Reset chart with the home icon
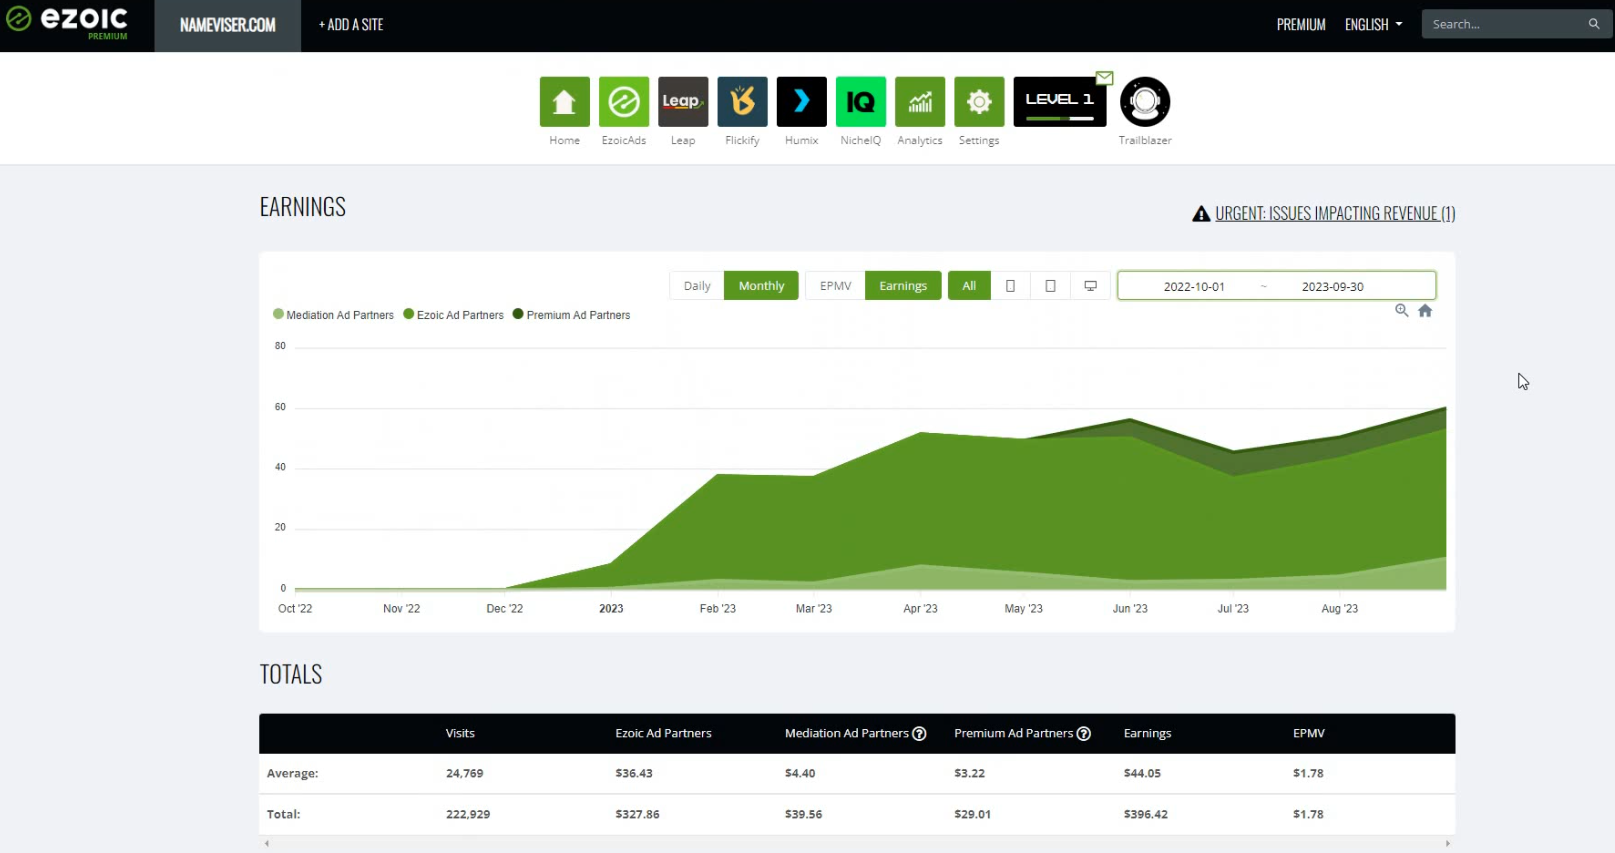Screen dimensions: 1615x853 1425,311
